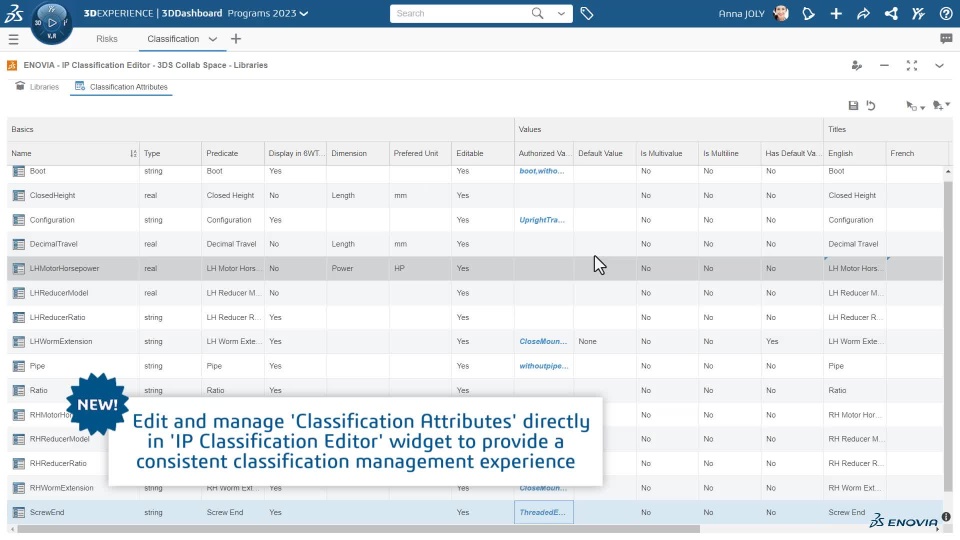Open Pipe withoutpipe authorized values
The height and width of the screenshot is (540, 960).
[x=544, y=366]
